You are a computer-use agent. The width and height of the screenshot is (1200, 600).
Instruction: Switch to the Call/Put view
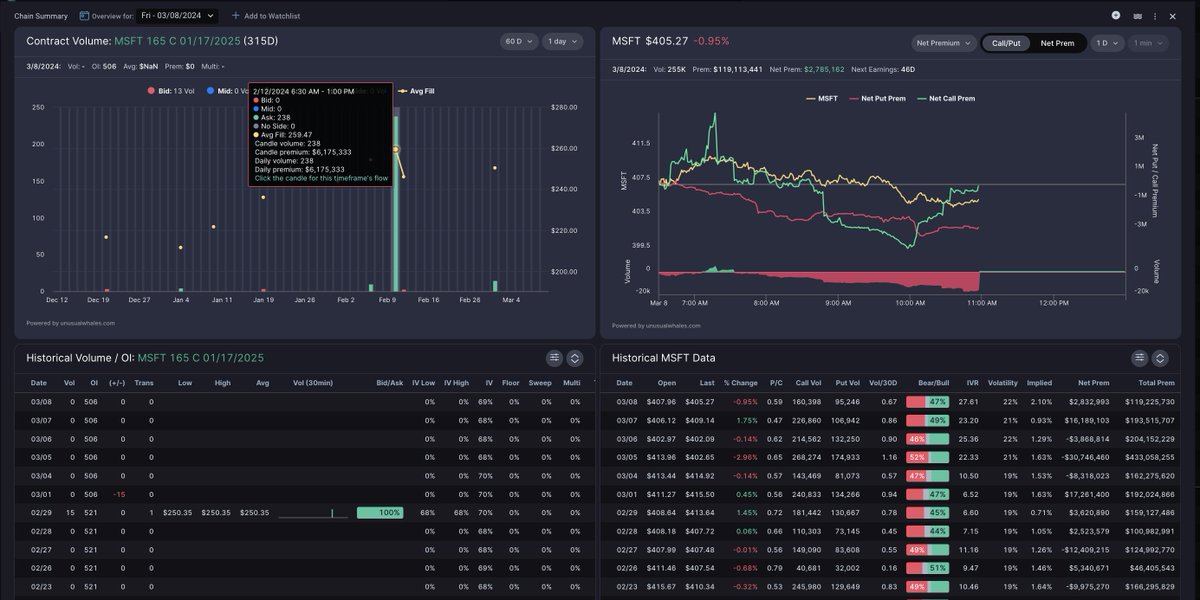[1006, 43]
